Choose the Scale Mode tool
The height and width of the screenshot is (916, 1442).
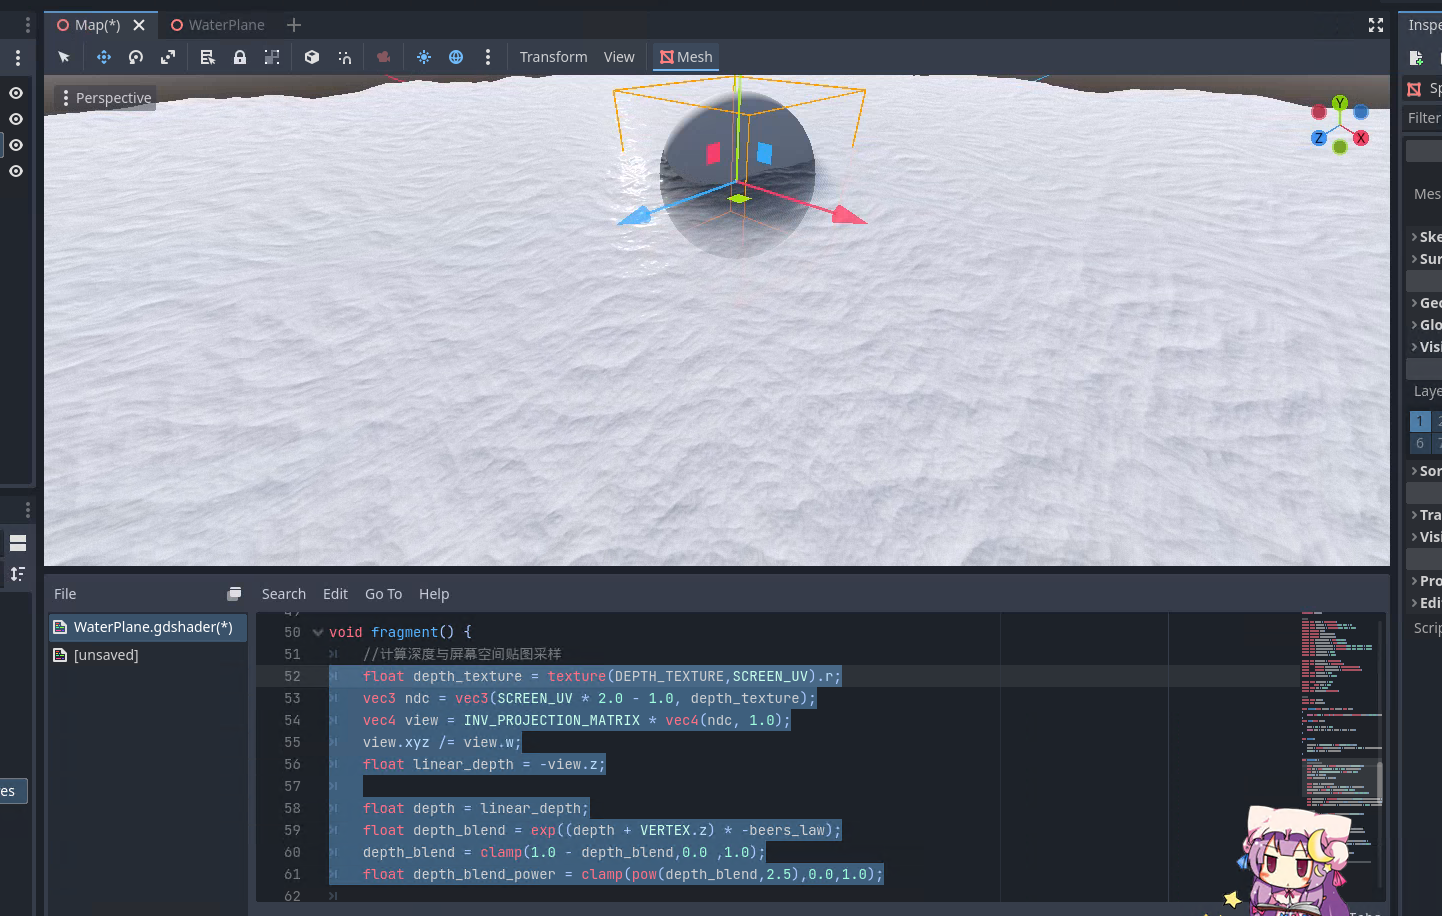(168, 57)
